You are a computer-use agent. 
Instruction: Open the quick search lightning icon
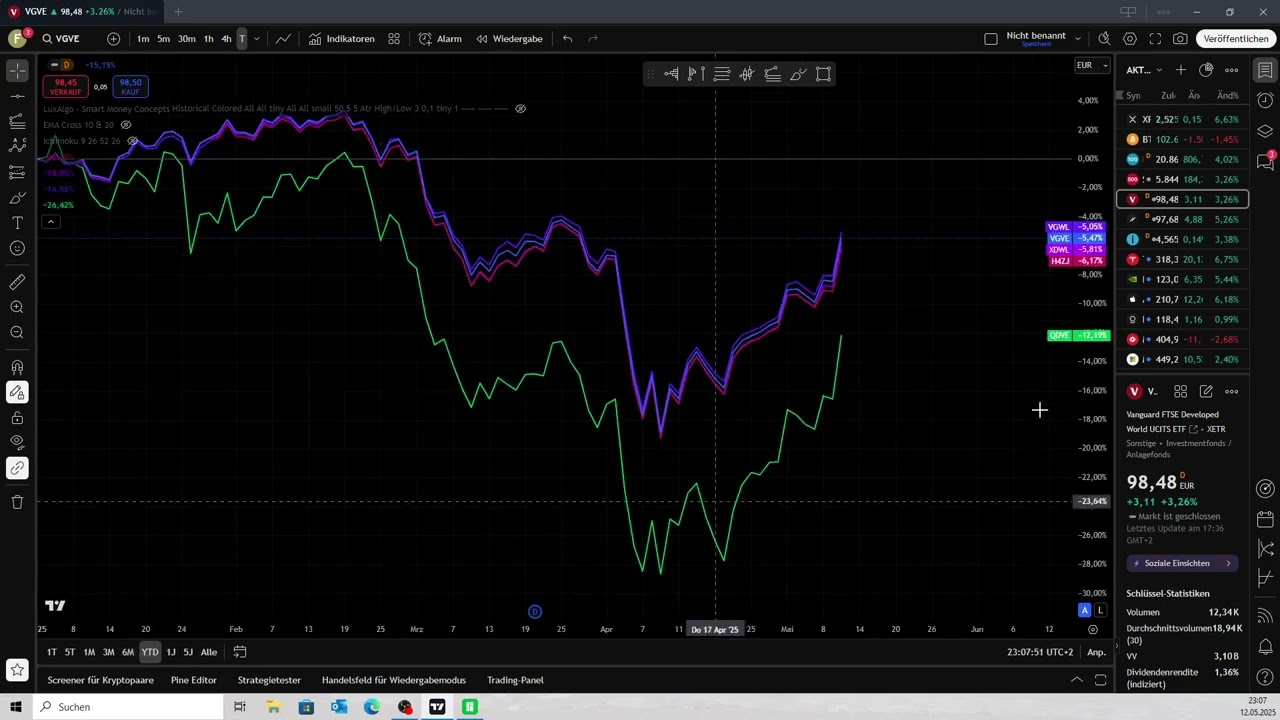(x=1104, y=39)
